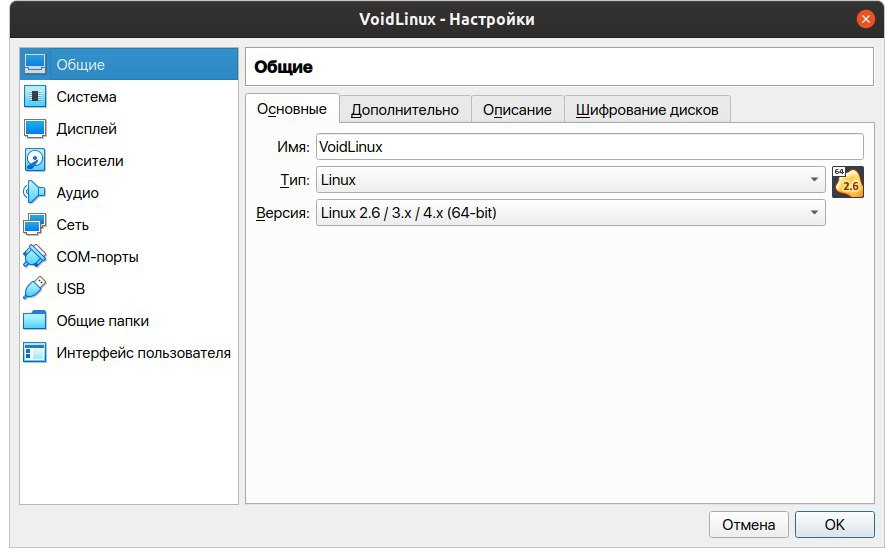Select the Дисплей label in sidebar
Viewport: 894px width, 557px height.
pos(87,129)
